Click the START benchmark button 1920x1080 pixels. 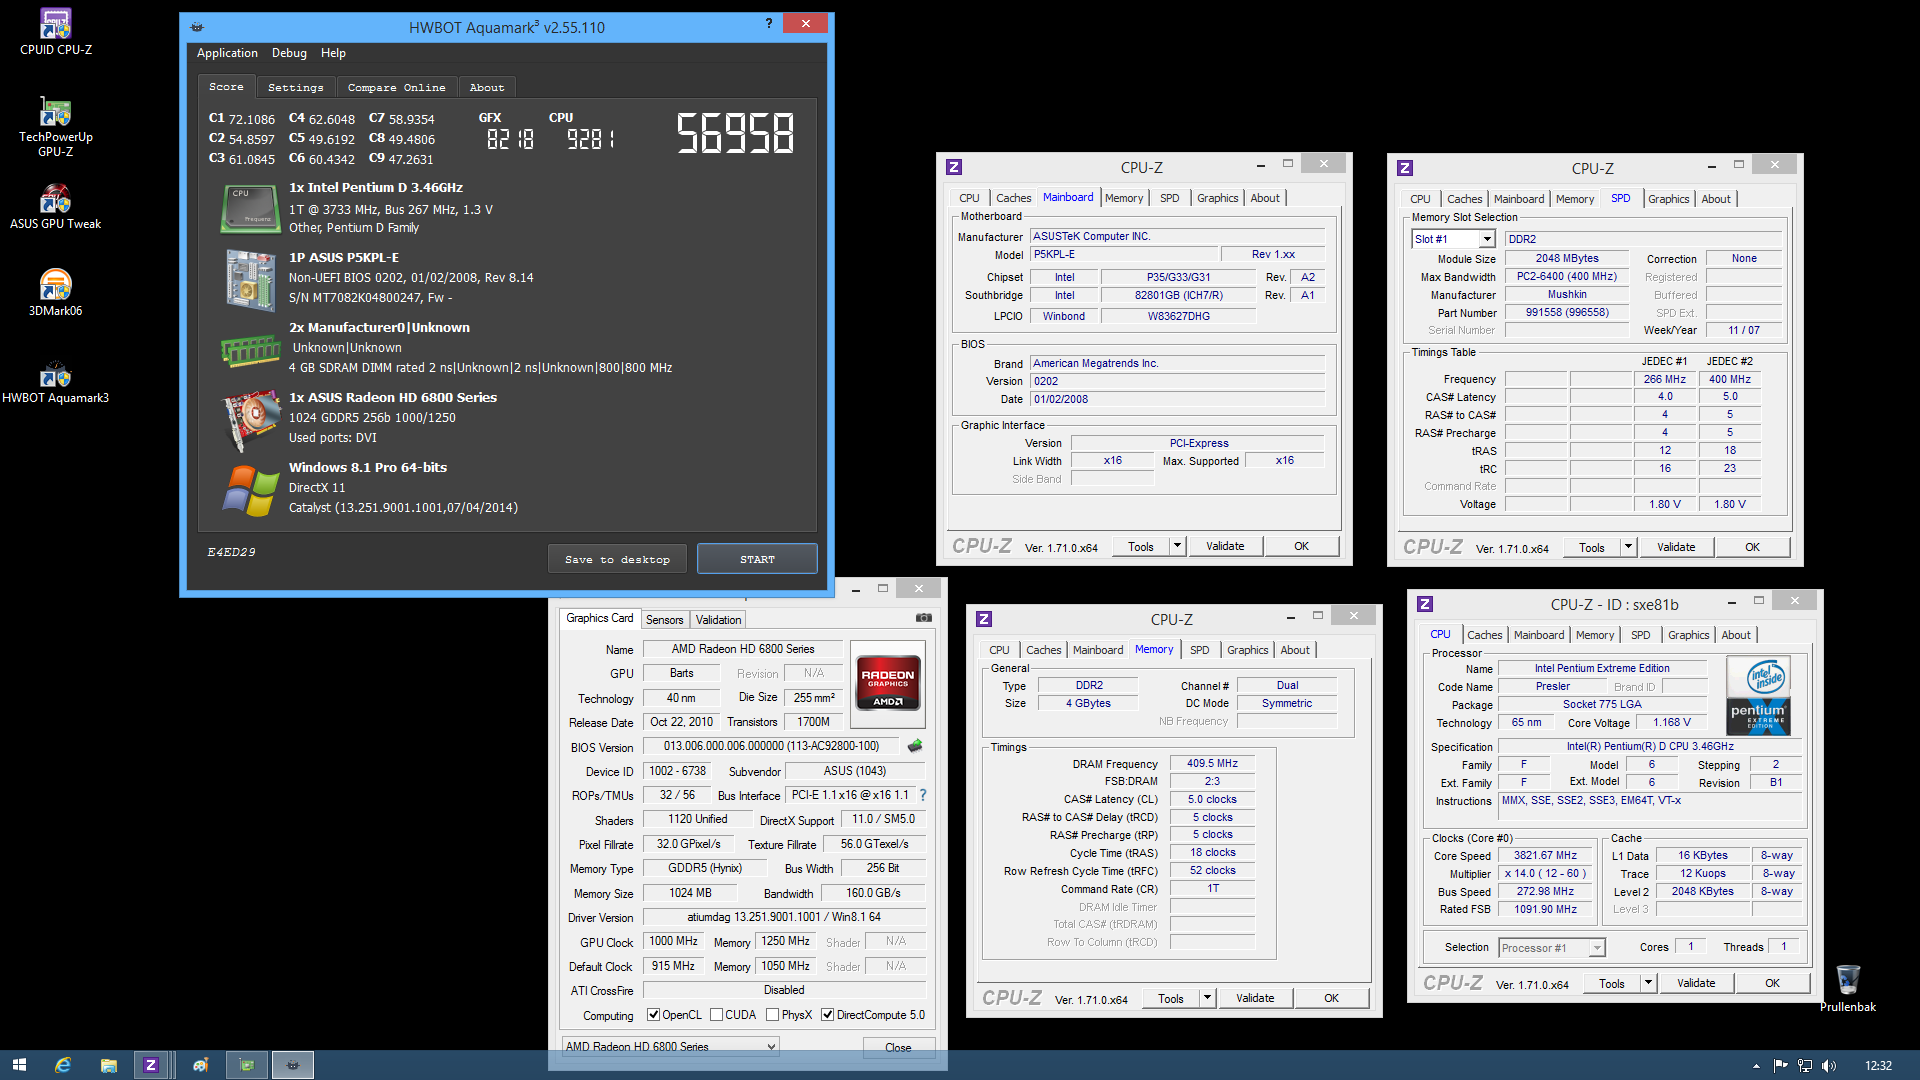tap(757, 559)
